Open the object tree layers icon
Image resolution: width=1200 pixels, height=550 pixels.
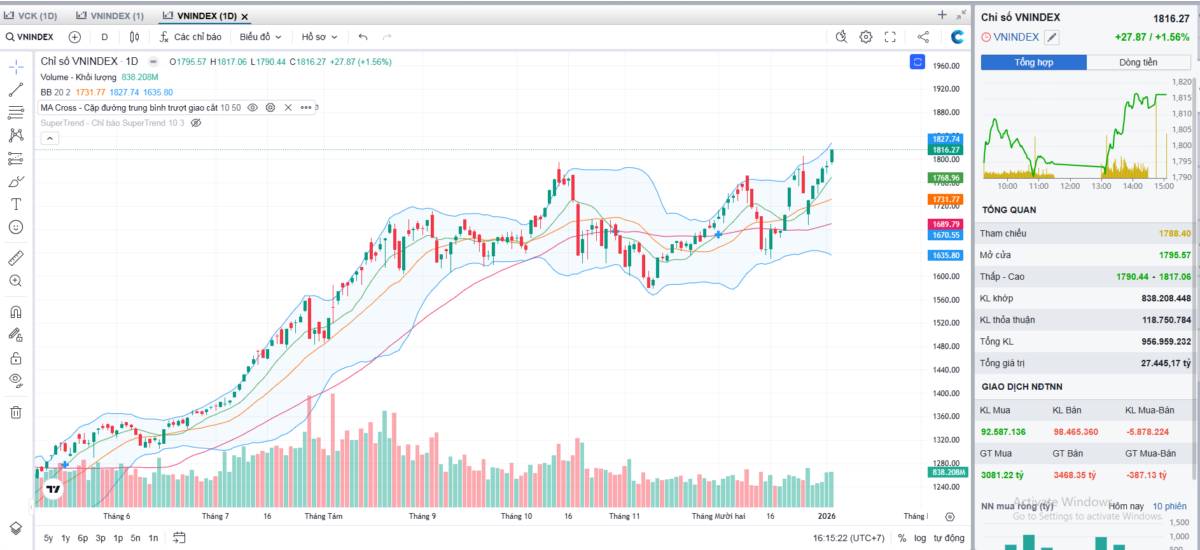[x=16, y=527]
